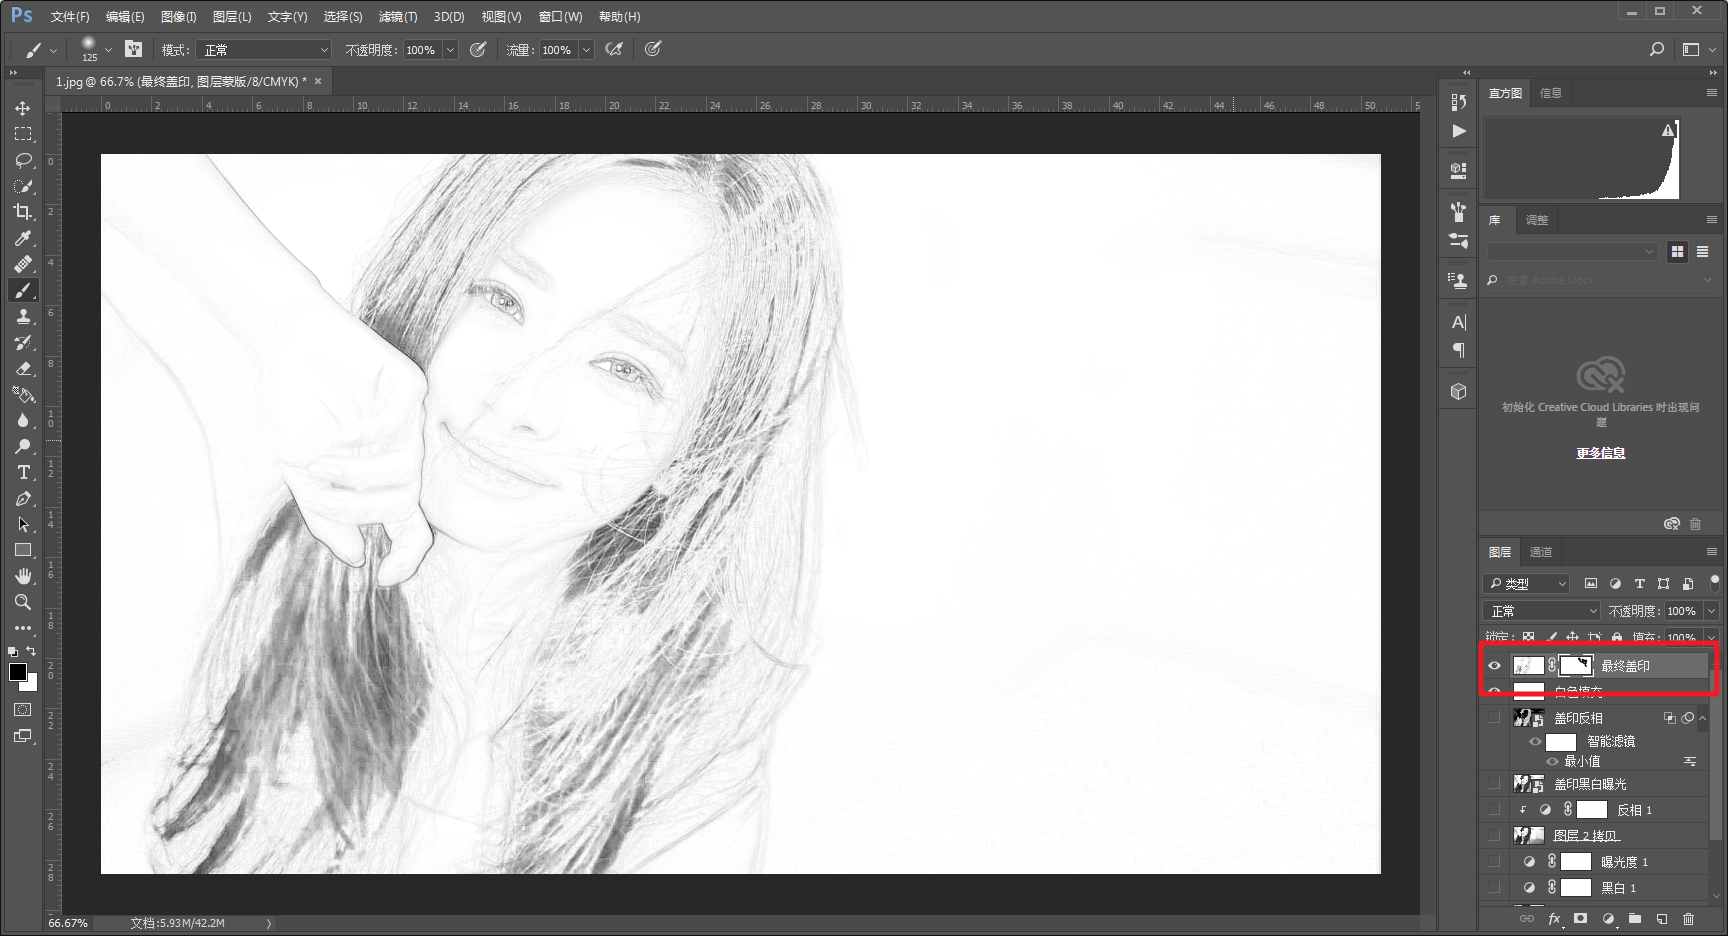Viewport: 1728px width, 936px height.
Task: Click the background color swatch
Action: [x=31, y=684]
